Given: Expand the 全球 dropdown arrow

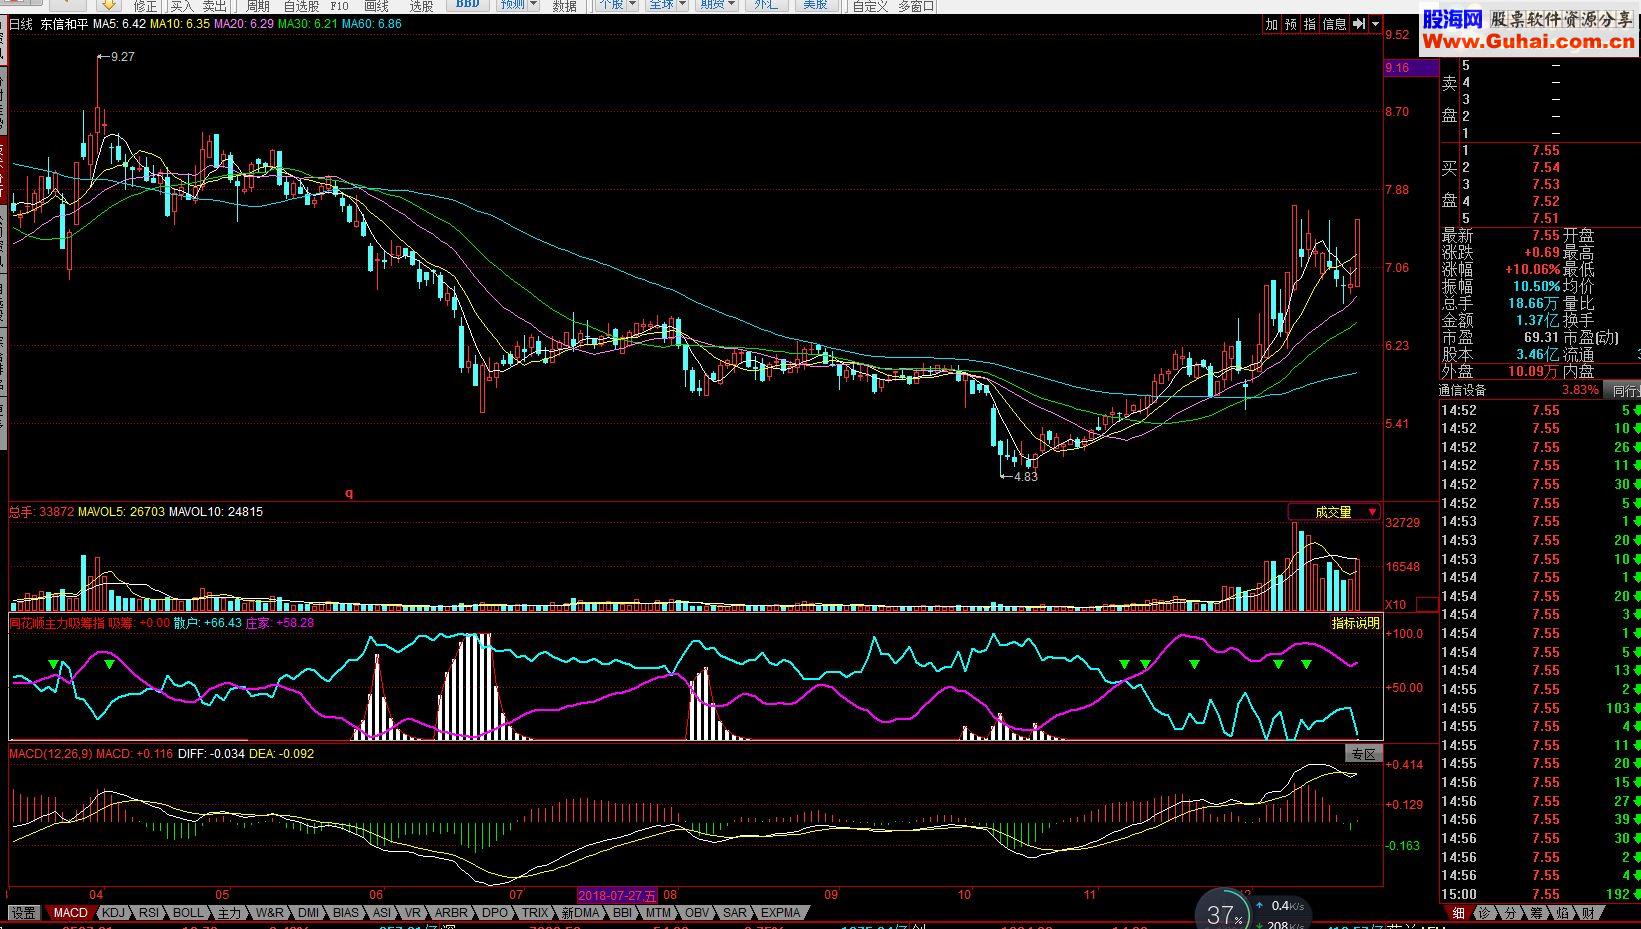Looking at the screenshot, I should point(683,4).
